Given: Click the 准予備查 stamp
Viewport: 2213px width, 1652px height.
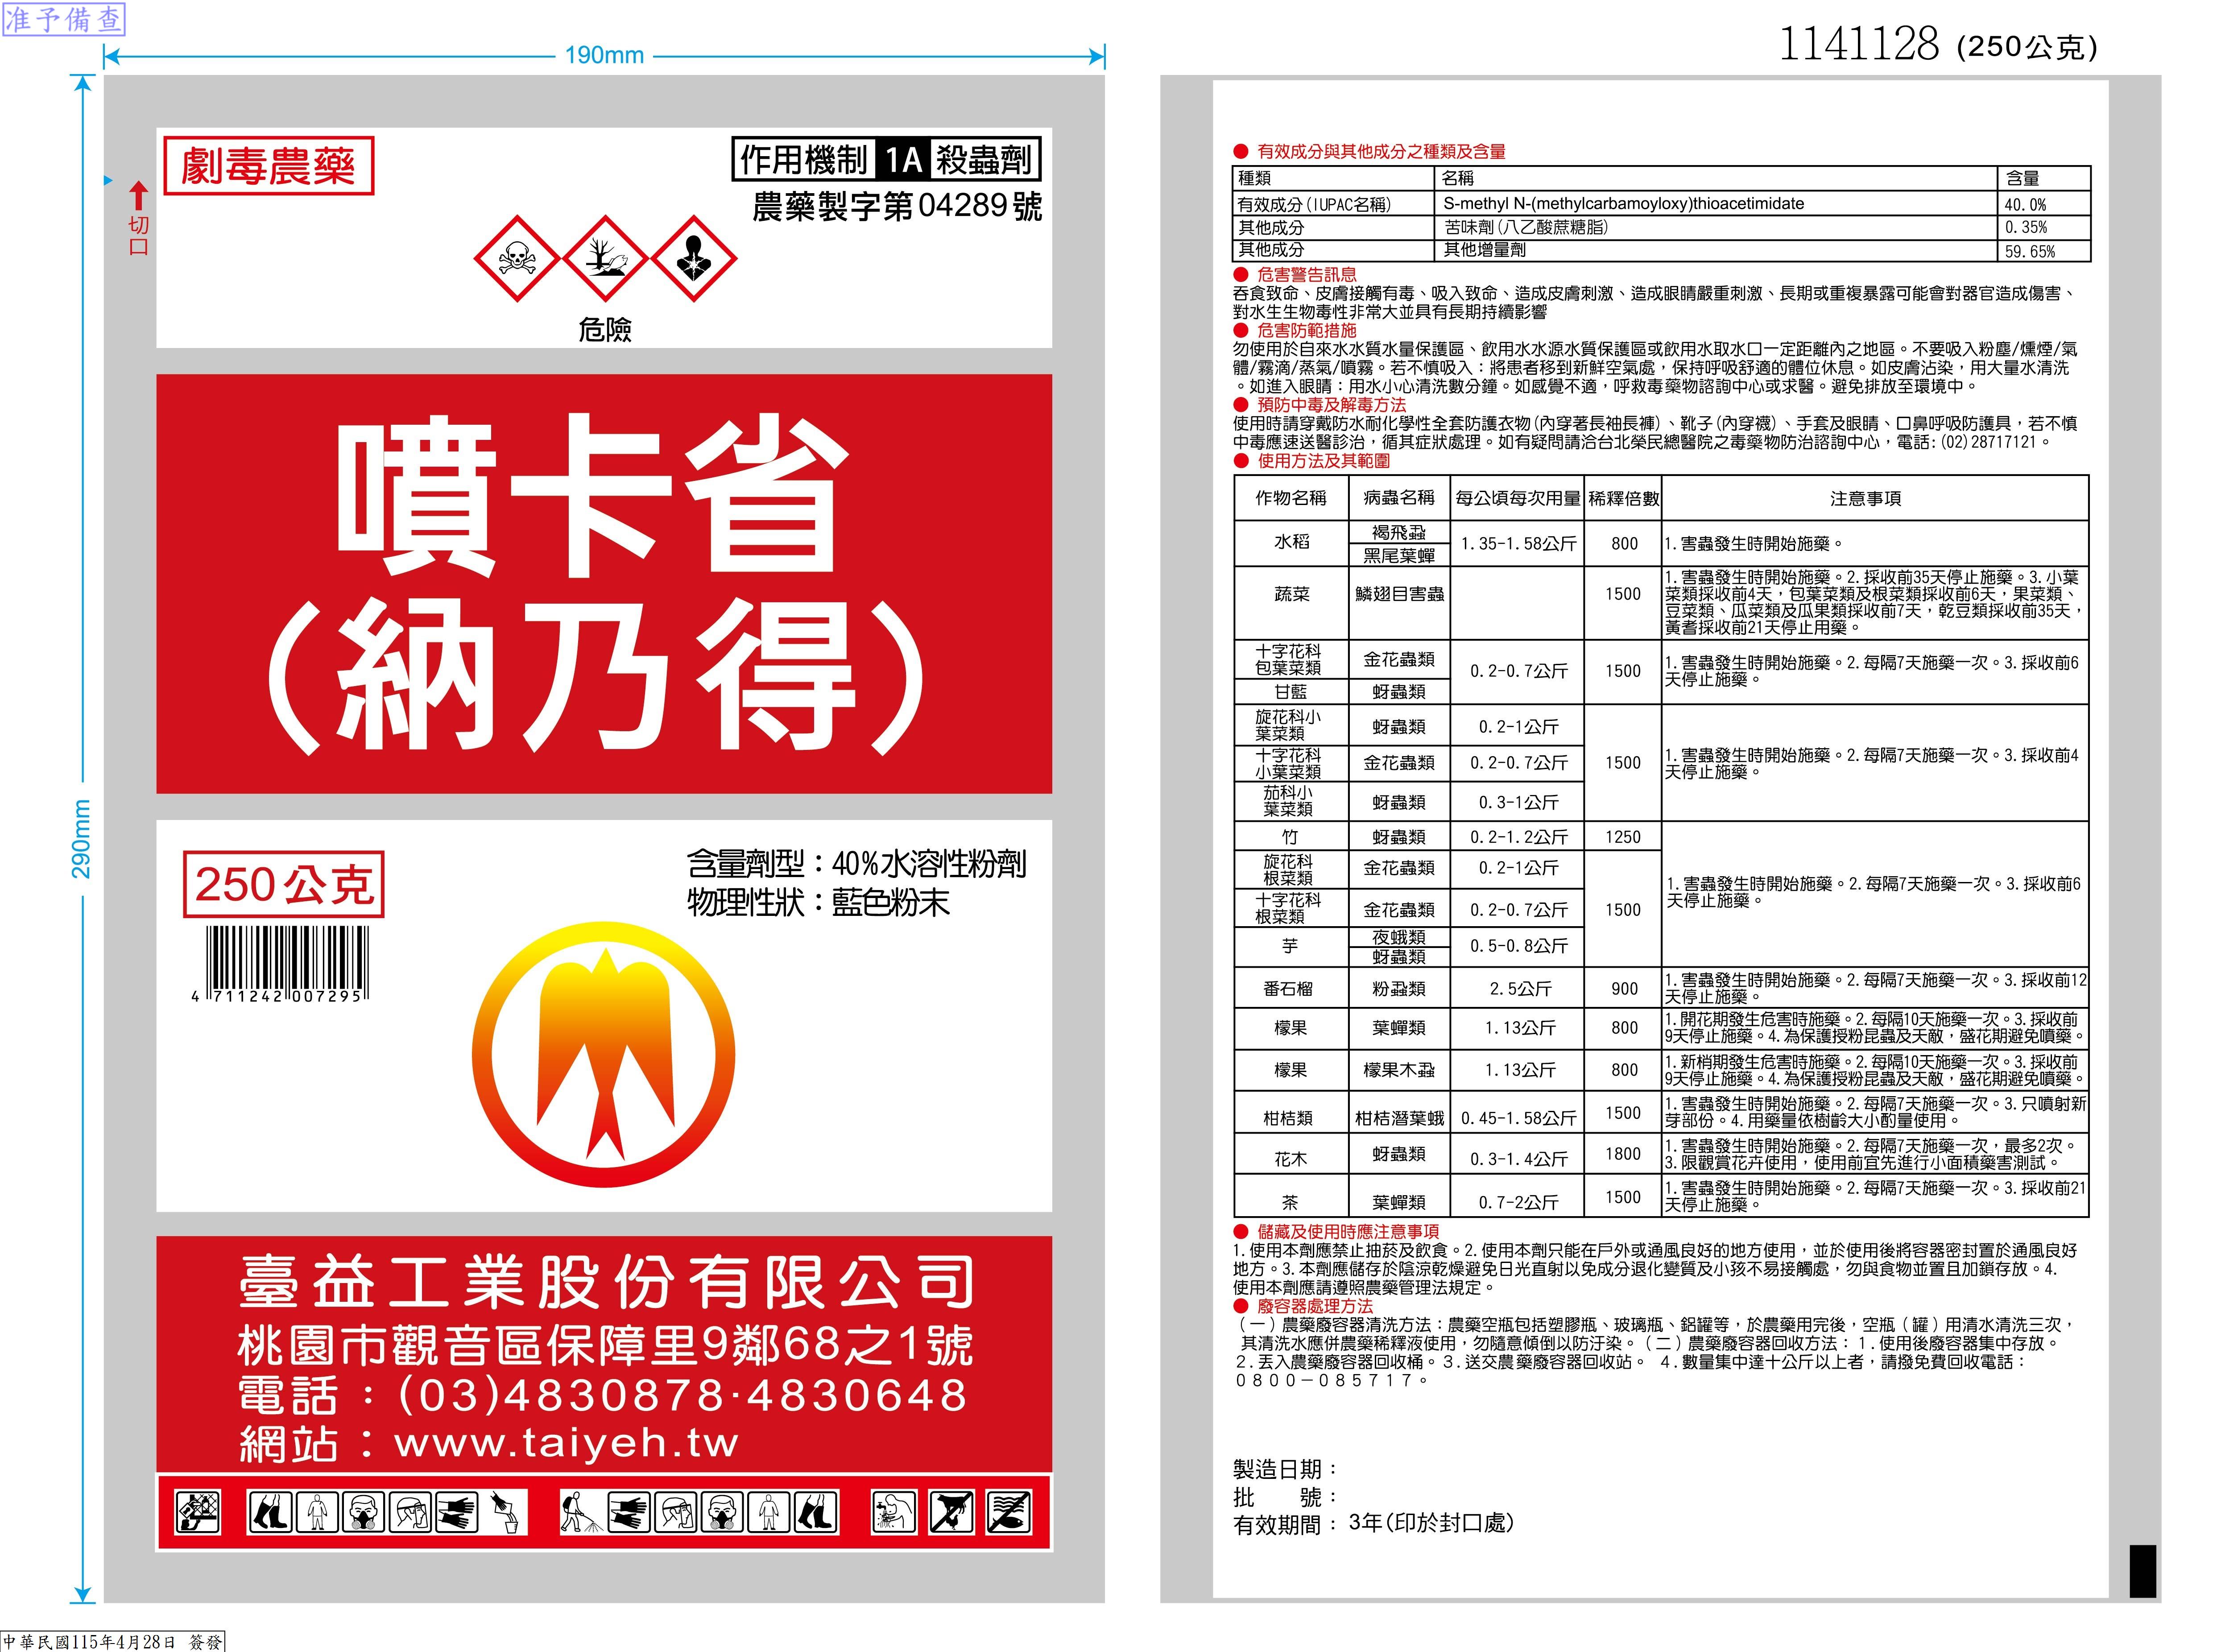Looking at the screenshot, I should tap(64, 19).
